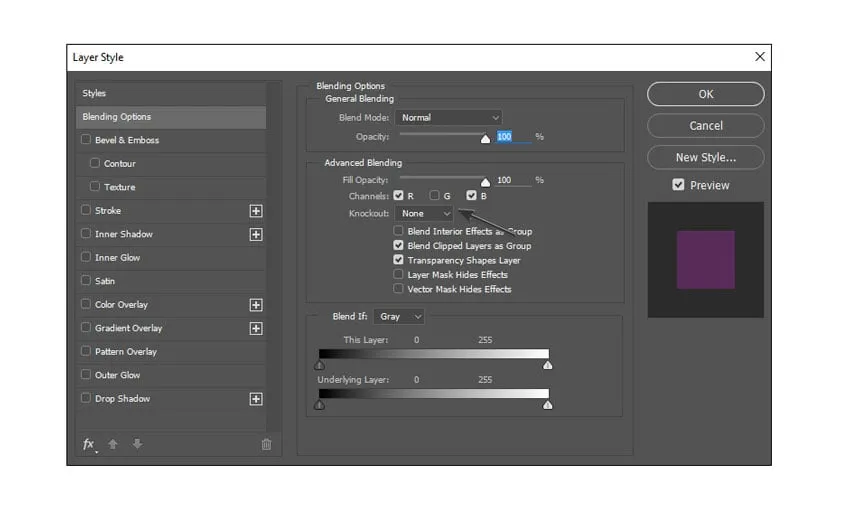This screenshot has width=850, height=507.
Task: Expand the Knockout dropdown
Action: pyautogui.click(x=424, y=214)
